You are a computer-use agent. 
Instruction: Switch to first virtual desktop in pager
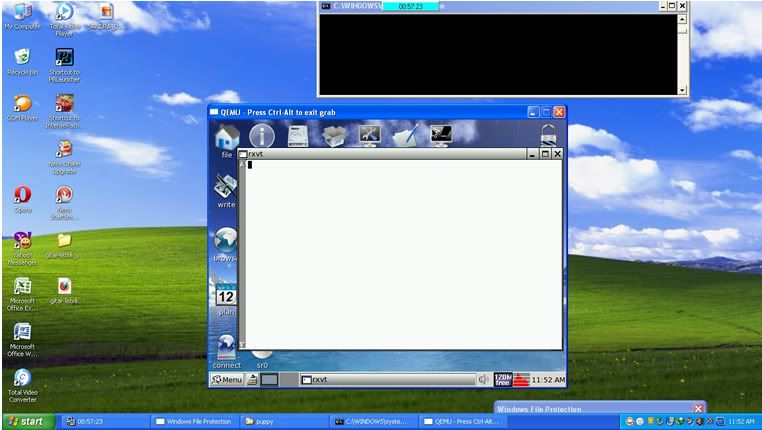click(x=270, y=379)
